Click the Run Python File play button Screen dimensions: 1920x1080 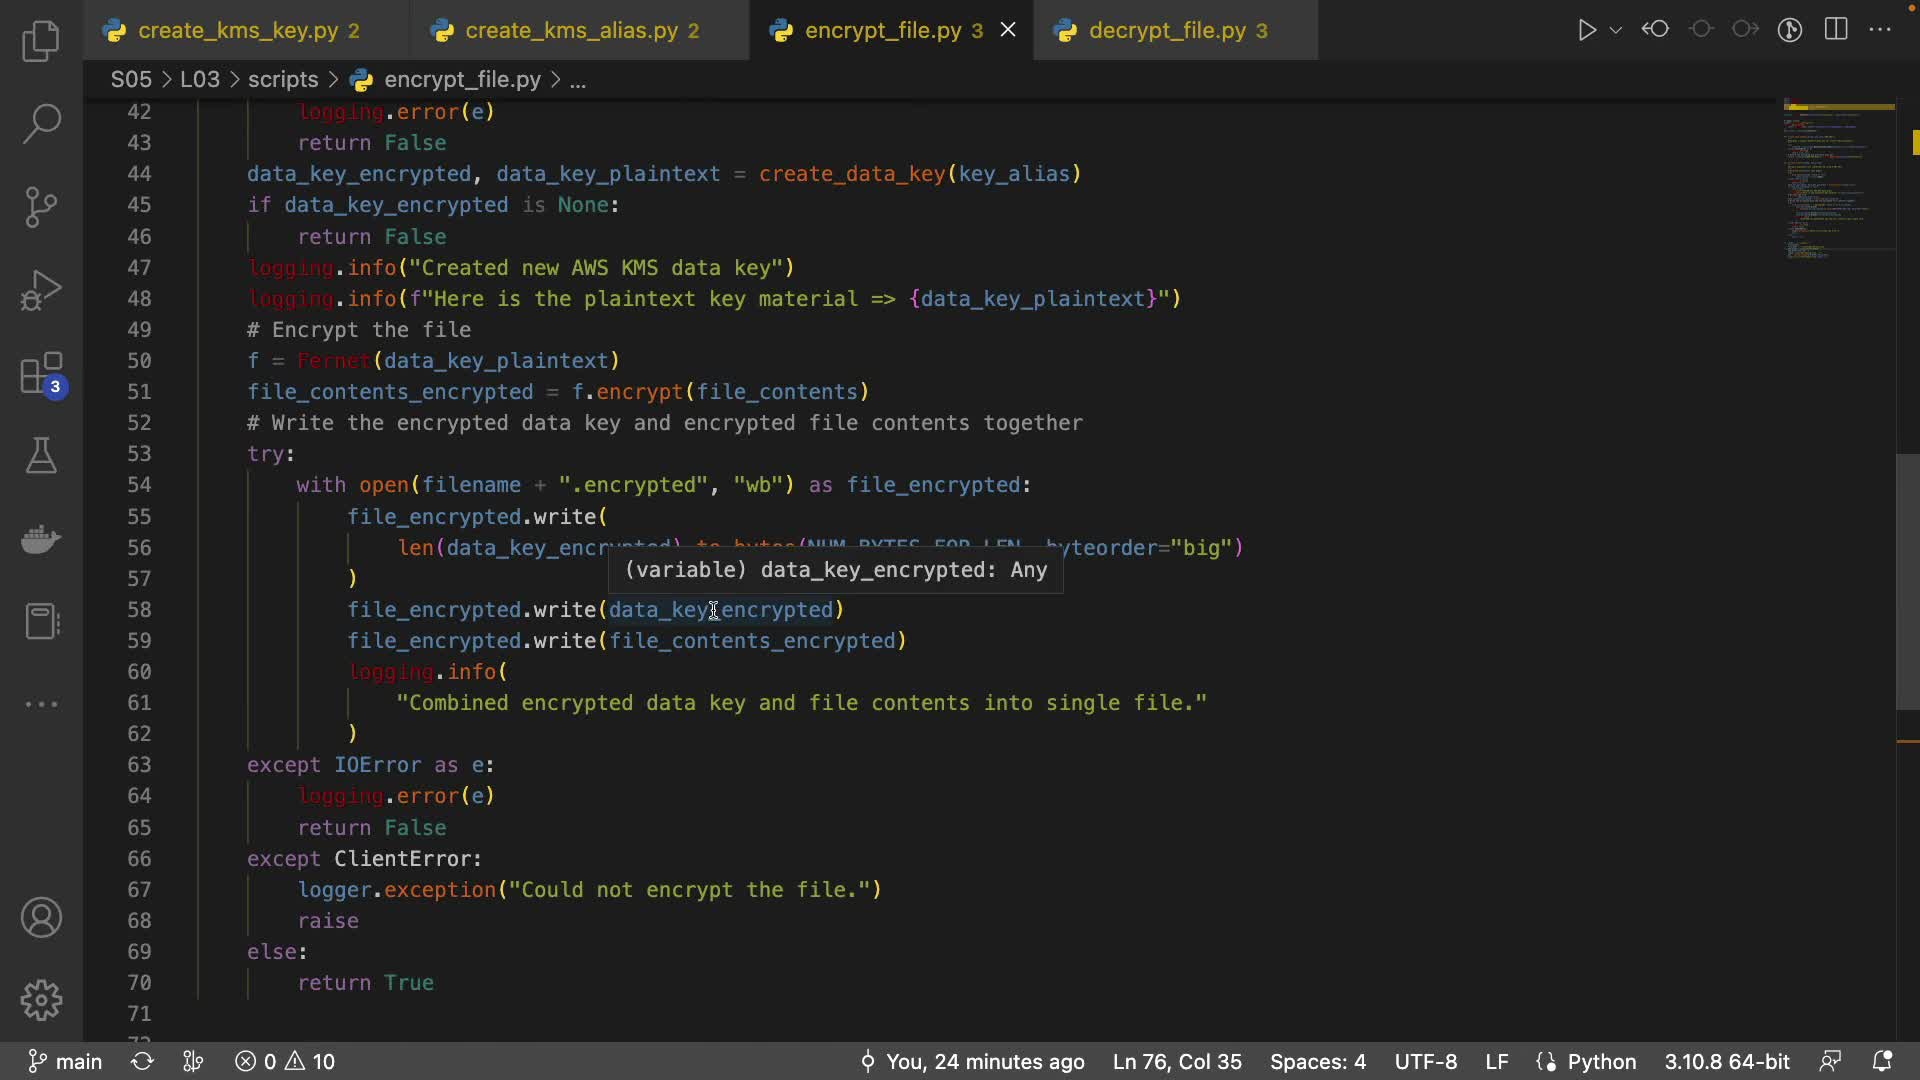click(x=1586, y=30)
